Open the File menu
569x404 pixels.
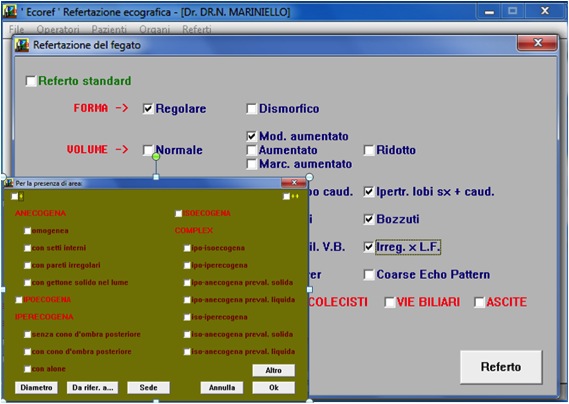[16, 29]
